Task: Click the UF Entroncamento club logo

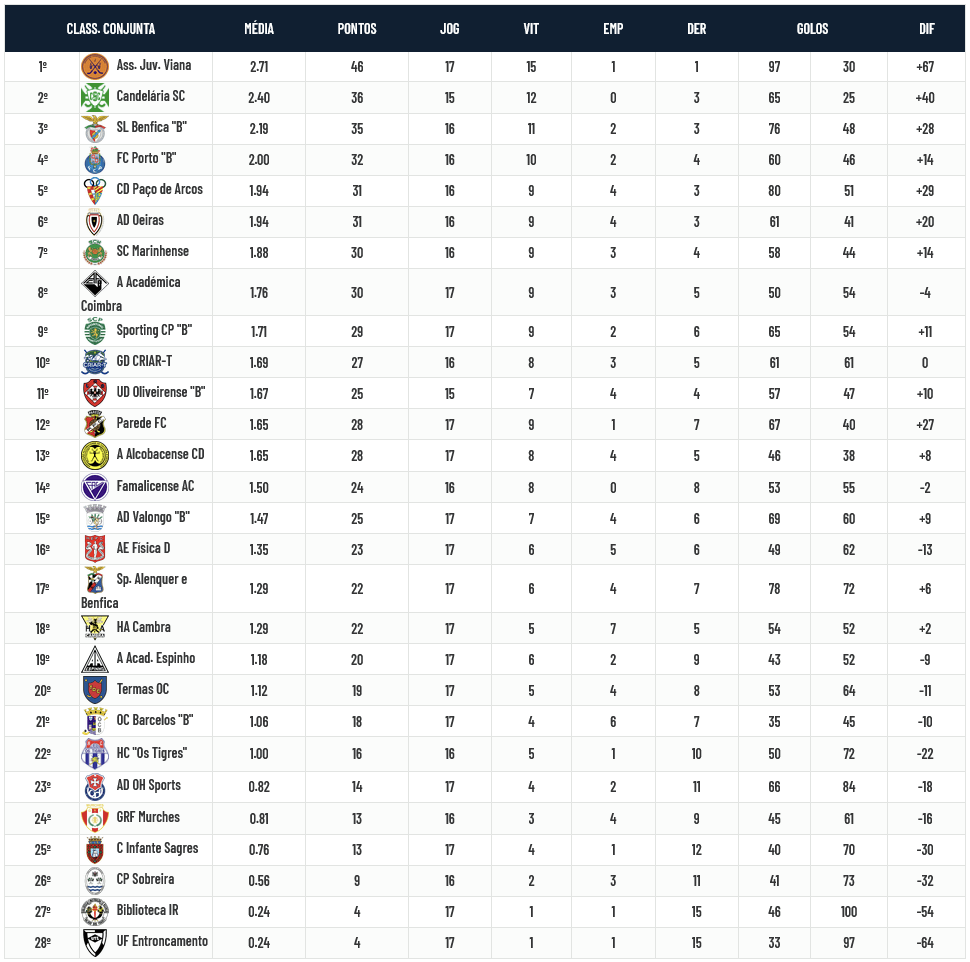Action: [x=94, y=942]
